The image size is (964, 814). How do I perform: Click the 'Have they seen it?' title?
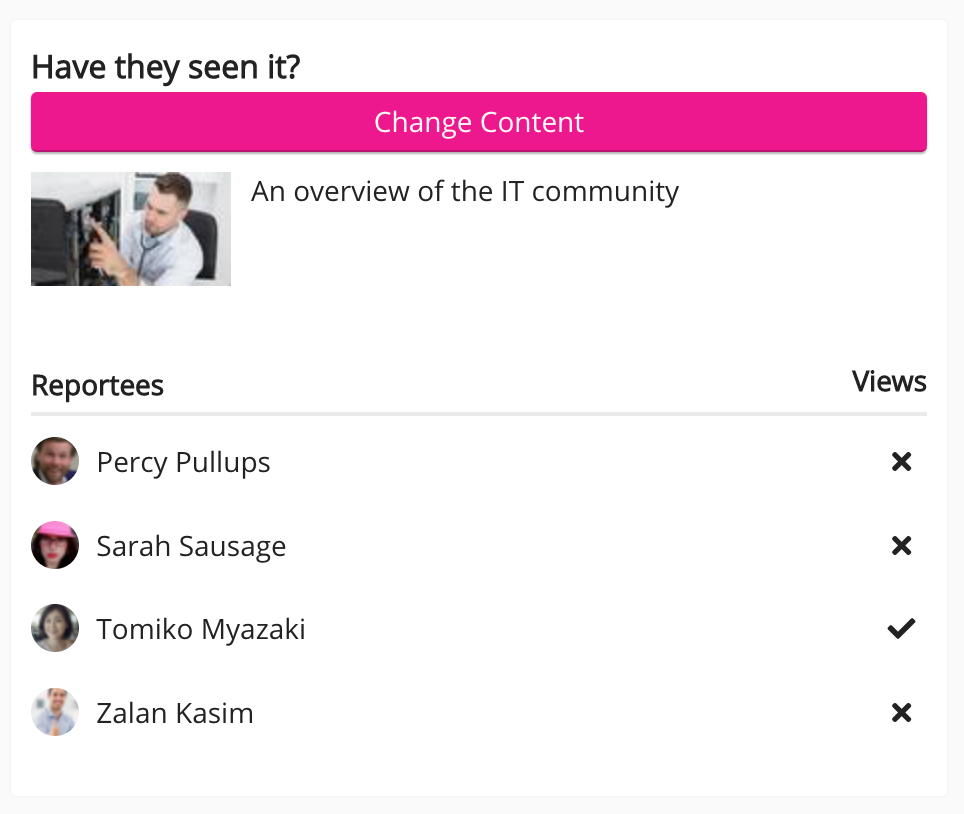coord(165,66)
